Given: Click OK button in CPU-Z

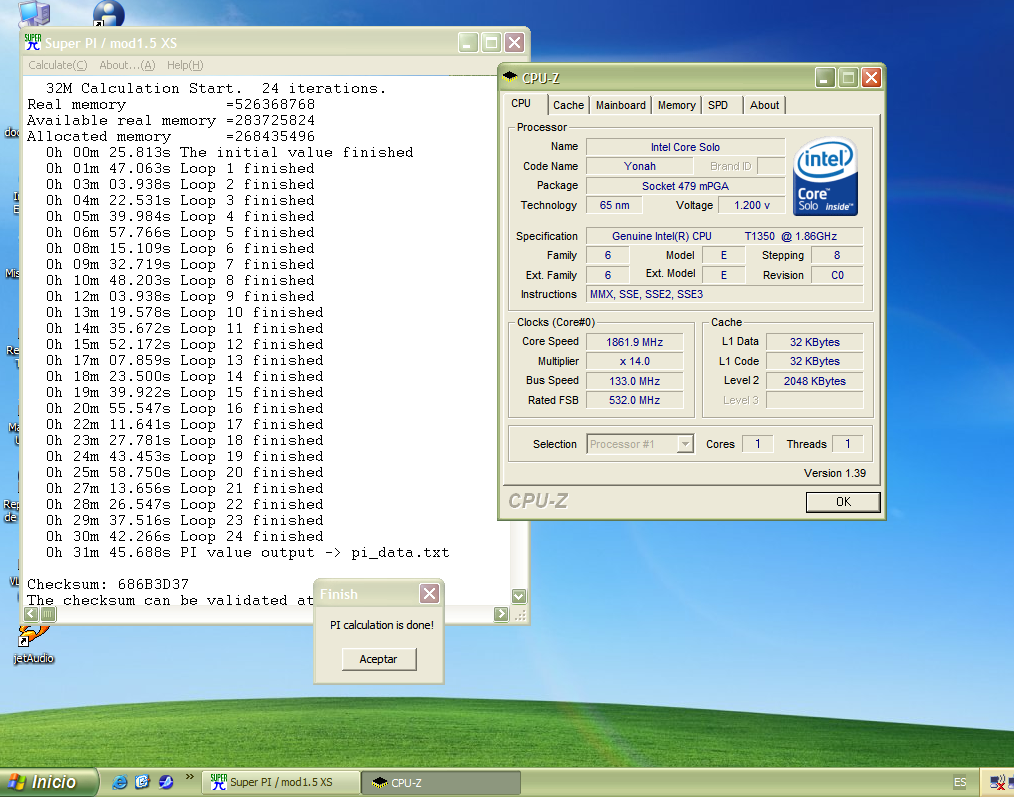Looking at the screenshot, I should 843,502.
